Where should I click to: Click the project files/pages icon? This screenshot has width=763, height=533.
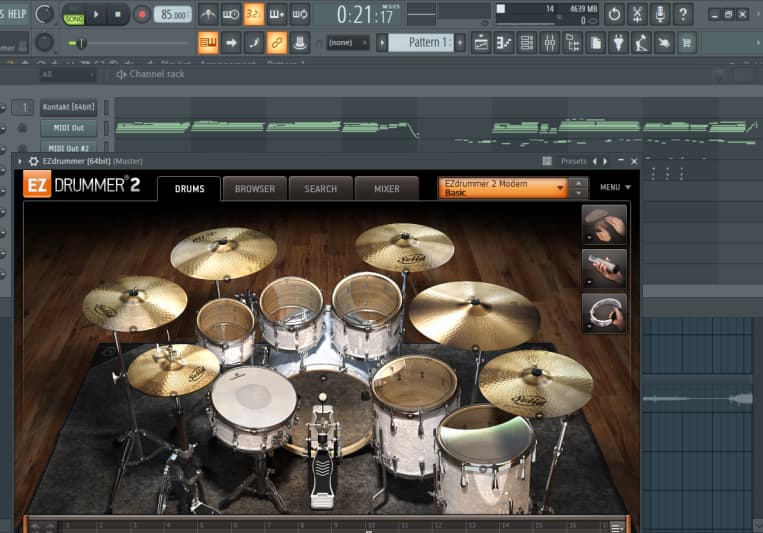(x=595, y=43)
